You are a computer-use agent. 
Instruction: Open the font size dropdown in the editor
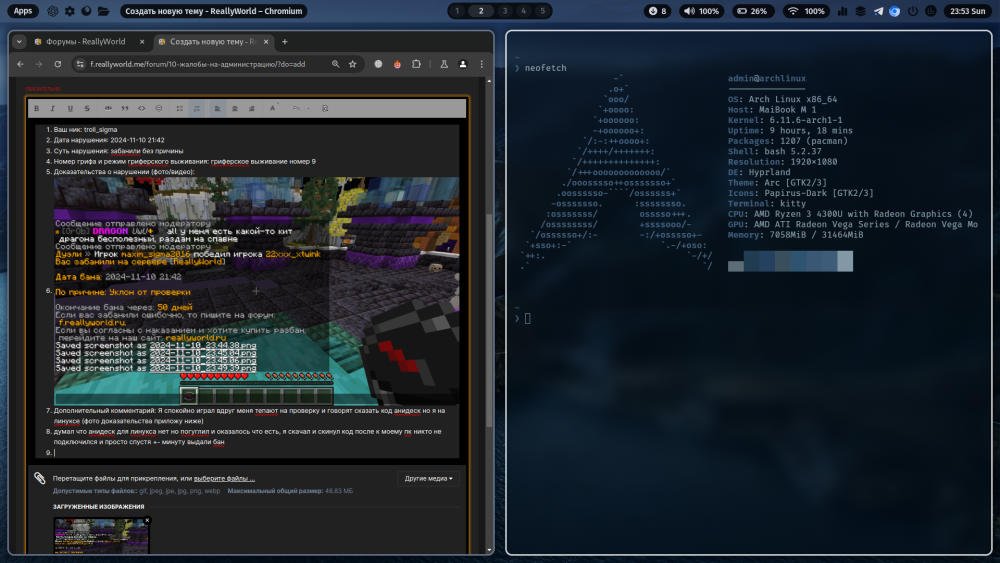click(x=300, y=108)
